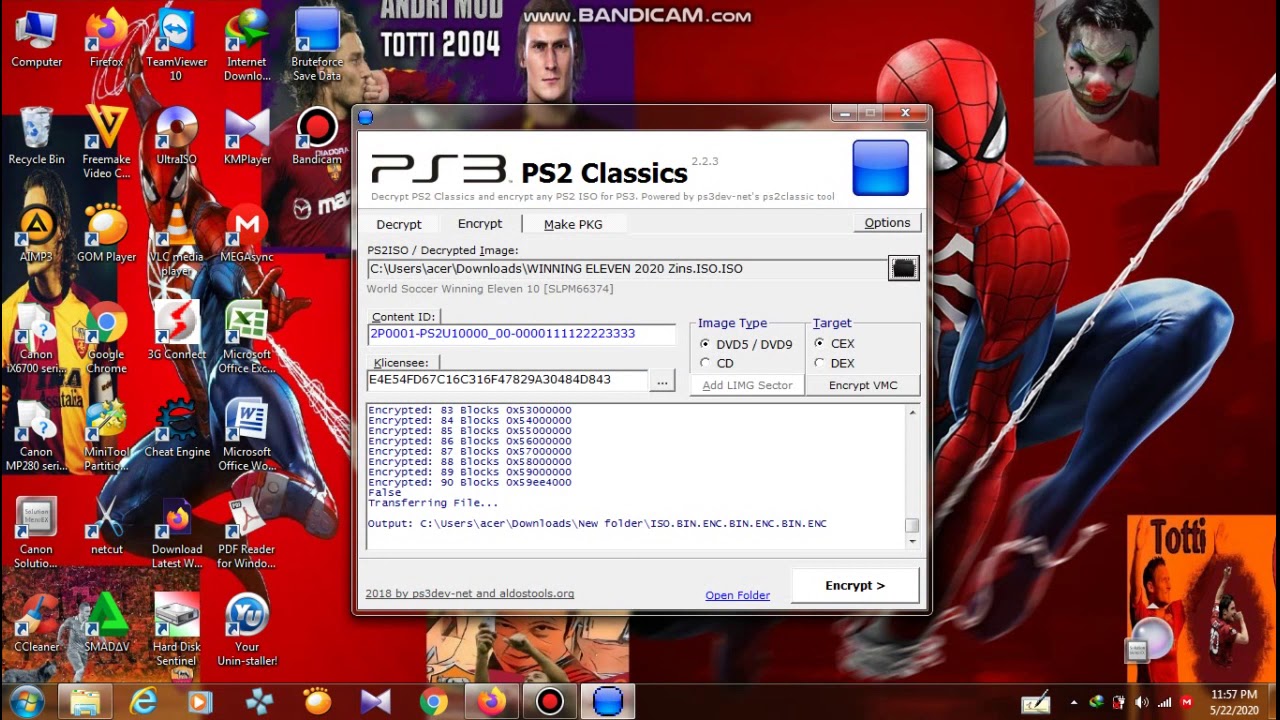Open the Klicensee ellipsis browse button
1280x720 pixels.
tap(662, 380)
